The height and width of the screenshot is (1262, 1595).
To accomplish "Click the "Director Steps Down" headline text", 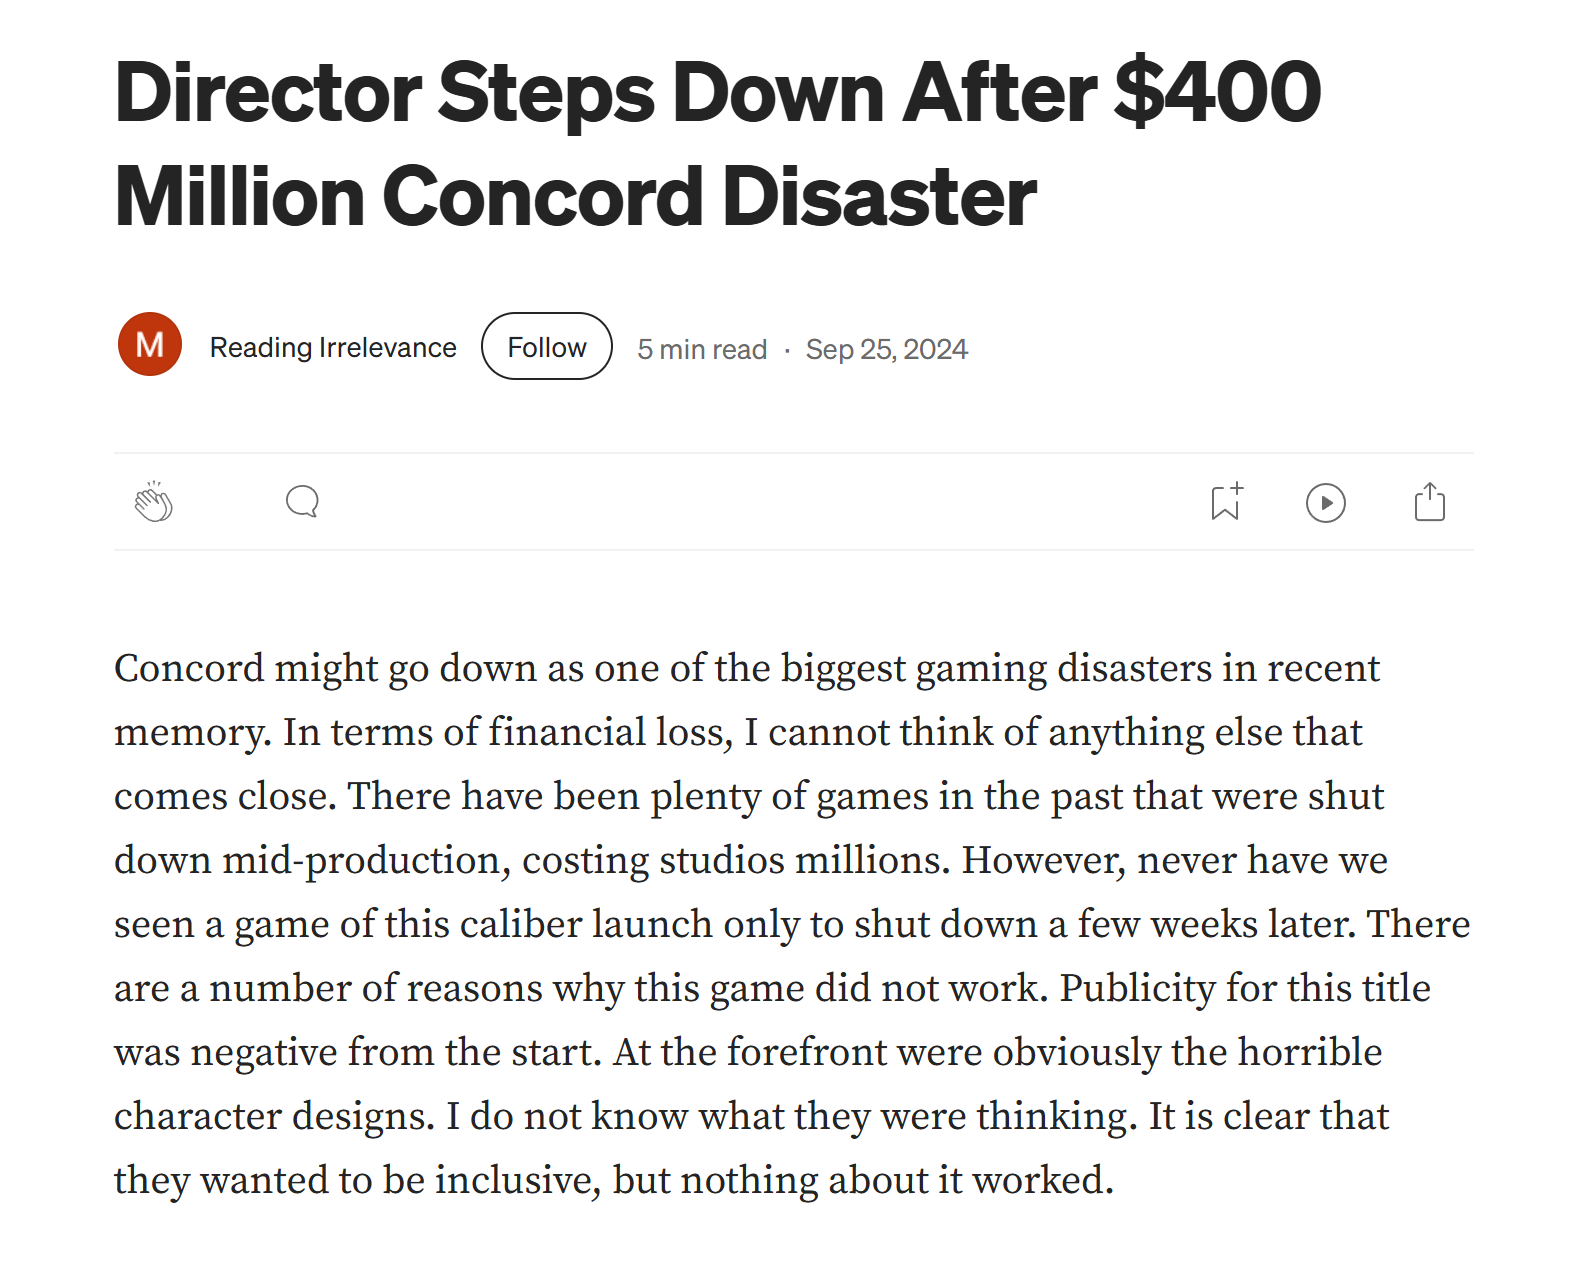I will coord(500,92).
